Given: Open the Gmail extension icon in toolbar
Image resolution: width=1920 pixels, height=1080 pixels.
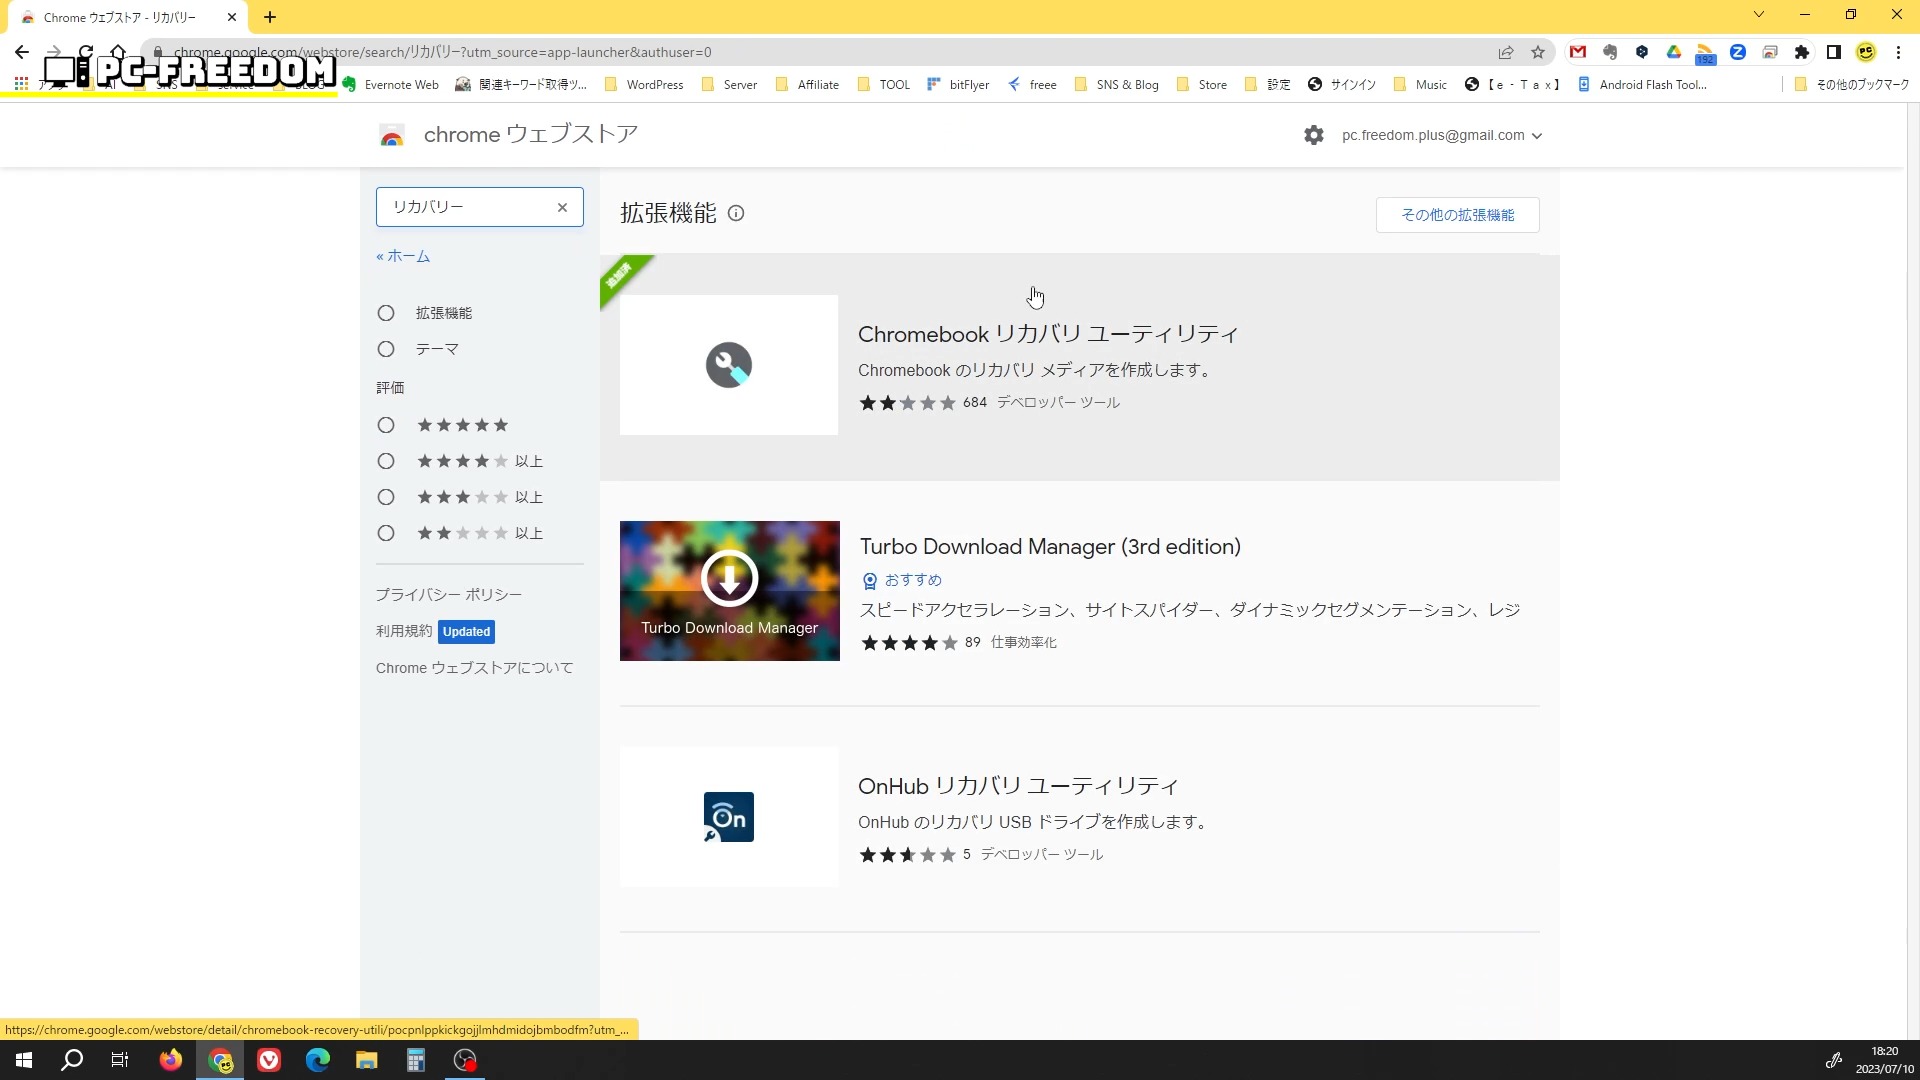Looking at the screenshot, I should [x=1578, y=52].
